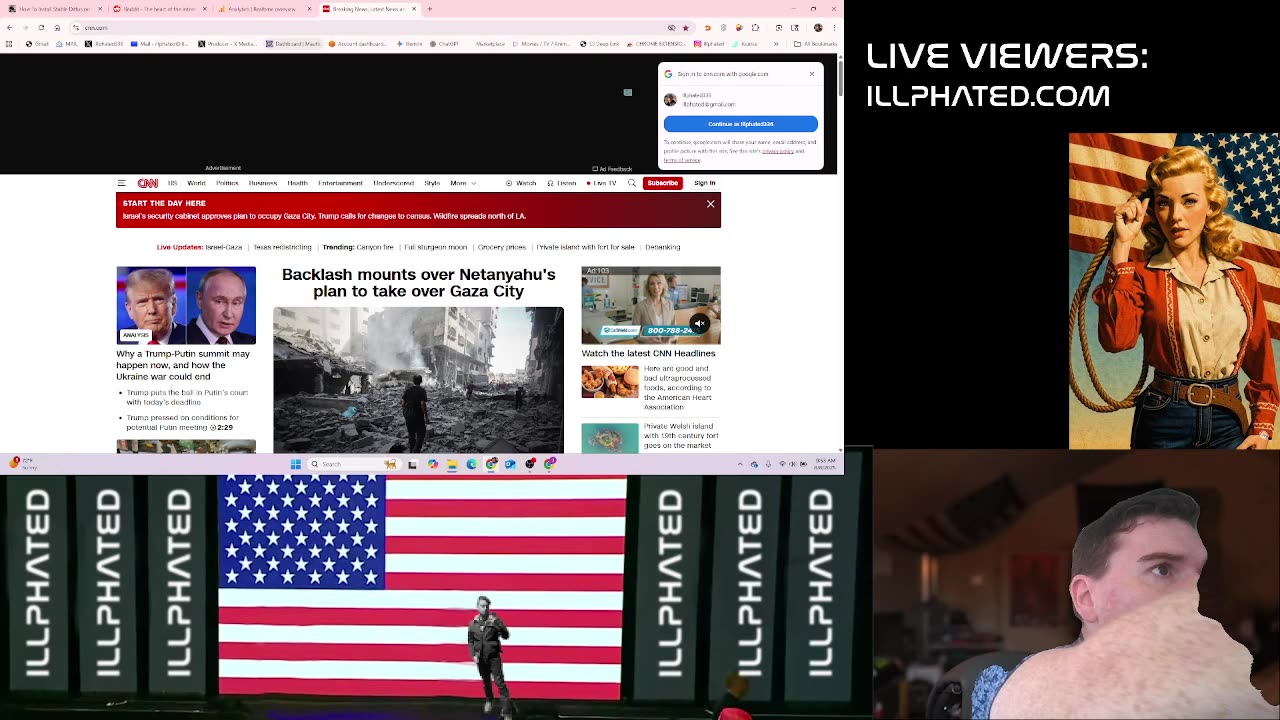Image resolution: width=1280 pixels, height=720 pixels.
Task: Open Why a Trump-Putin summit may happen article
Action: pyautogui.click(x=184, y=365)
